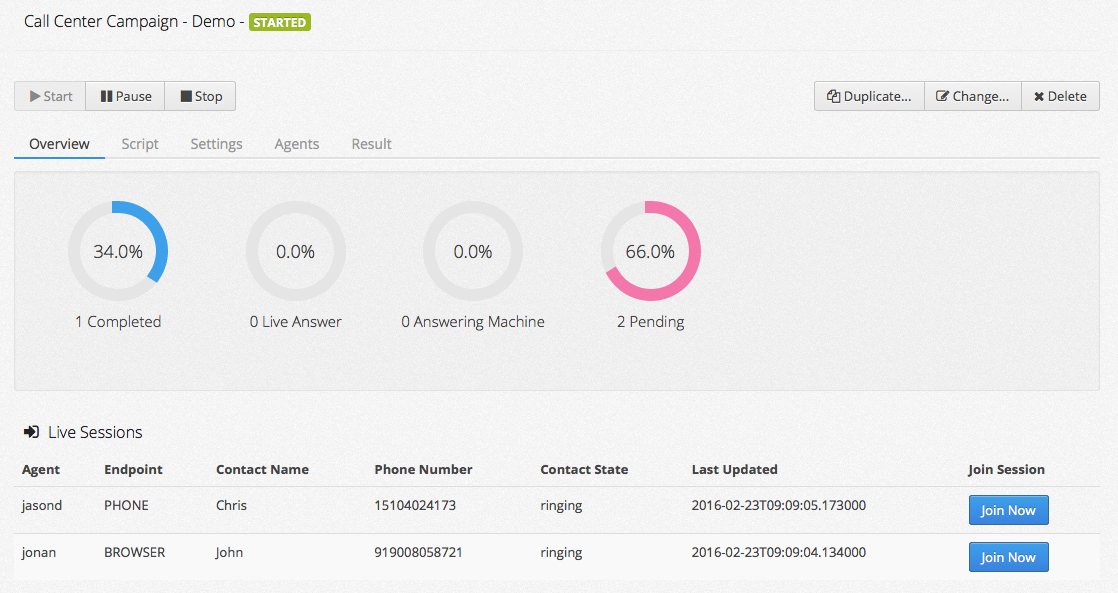Click the Live Sessions arrow icon

31,433
